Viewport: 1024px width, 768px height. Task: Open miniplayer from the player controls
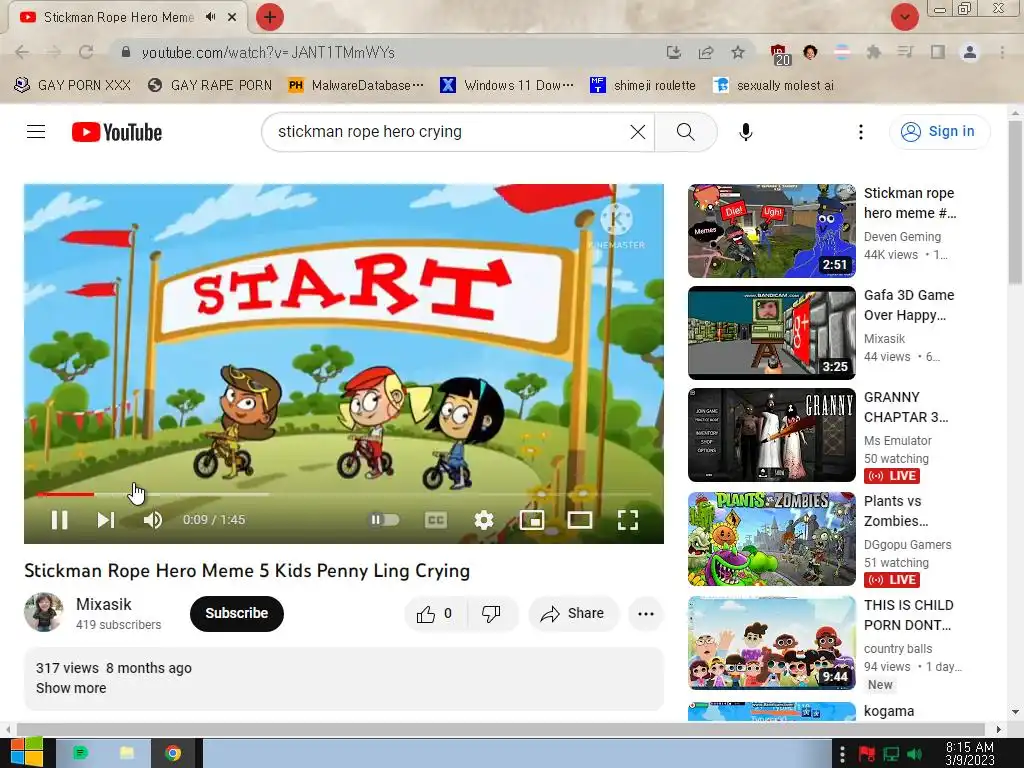[532, 520]
